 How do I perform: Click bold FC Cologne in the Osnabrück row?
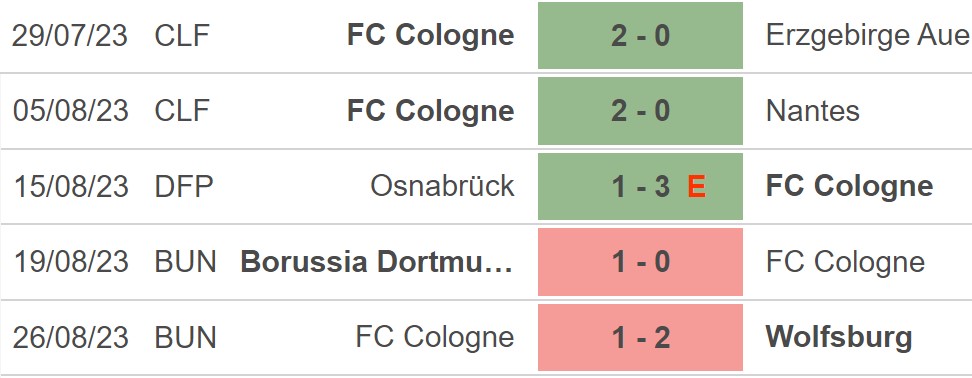click(x=849, y=187)
